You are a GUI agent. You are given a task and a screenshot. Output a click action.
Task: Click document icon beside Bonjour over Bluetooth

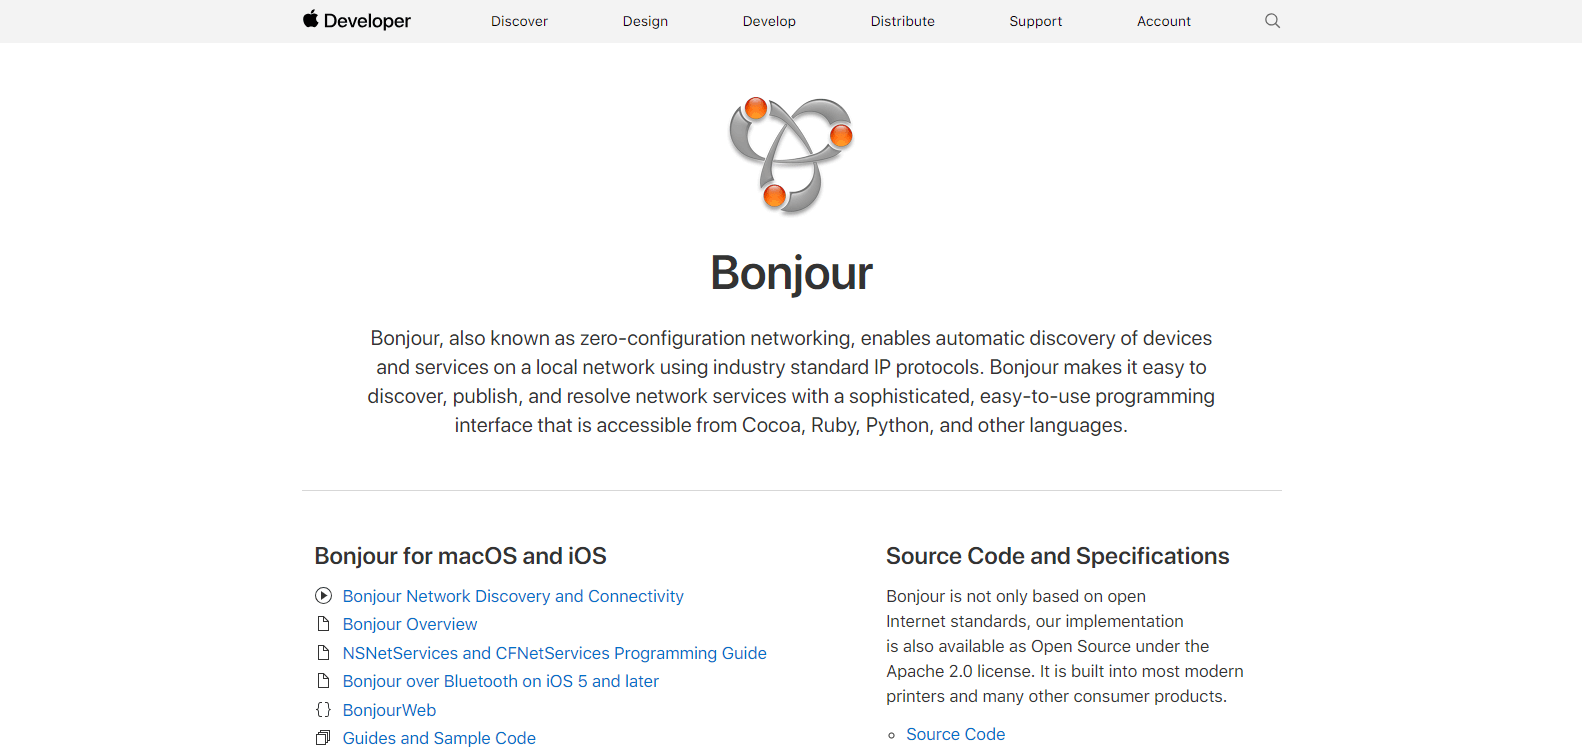(323, 681)
